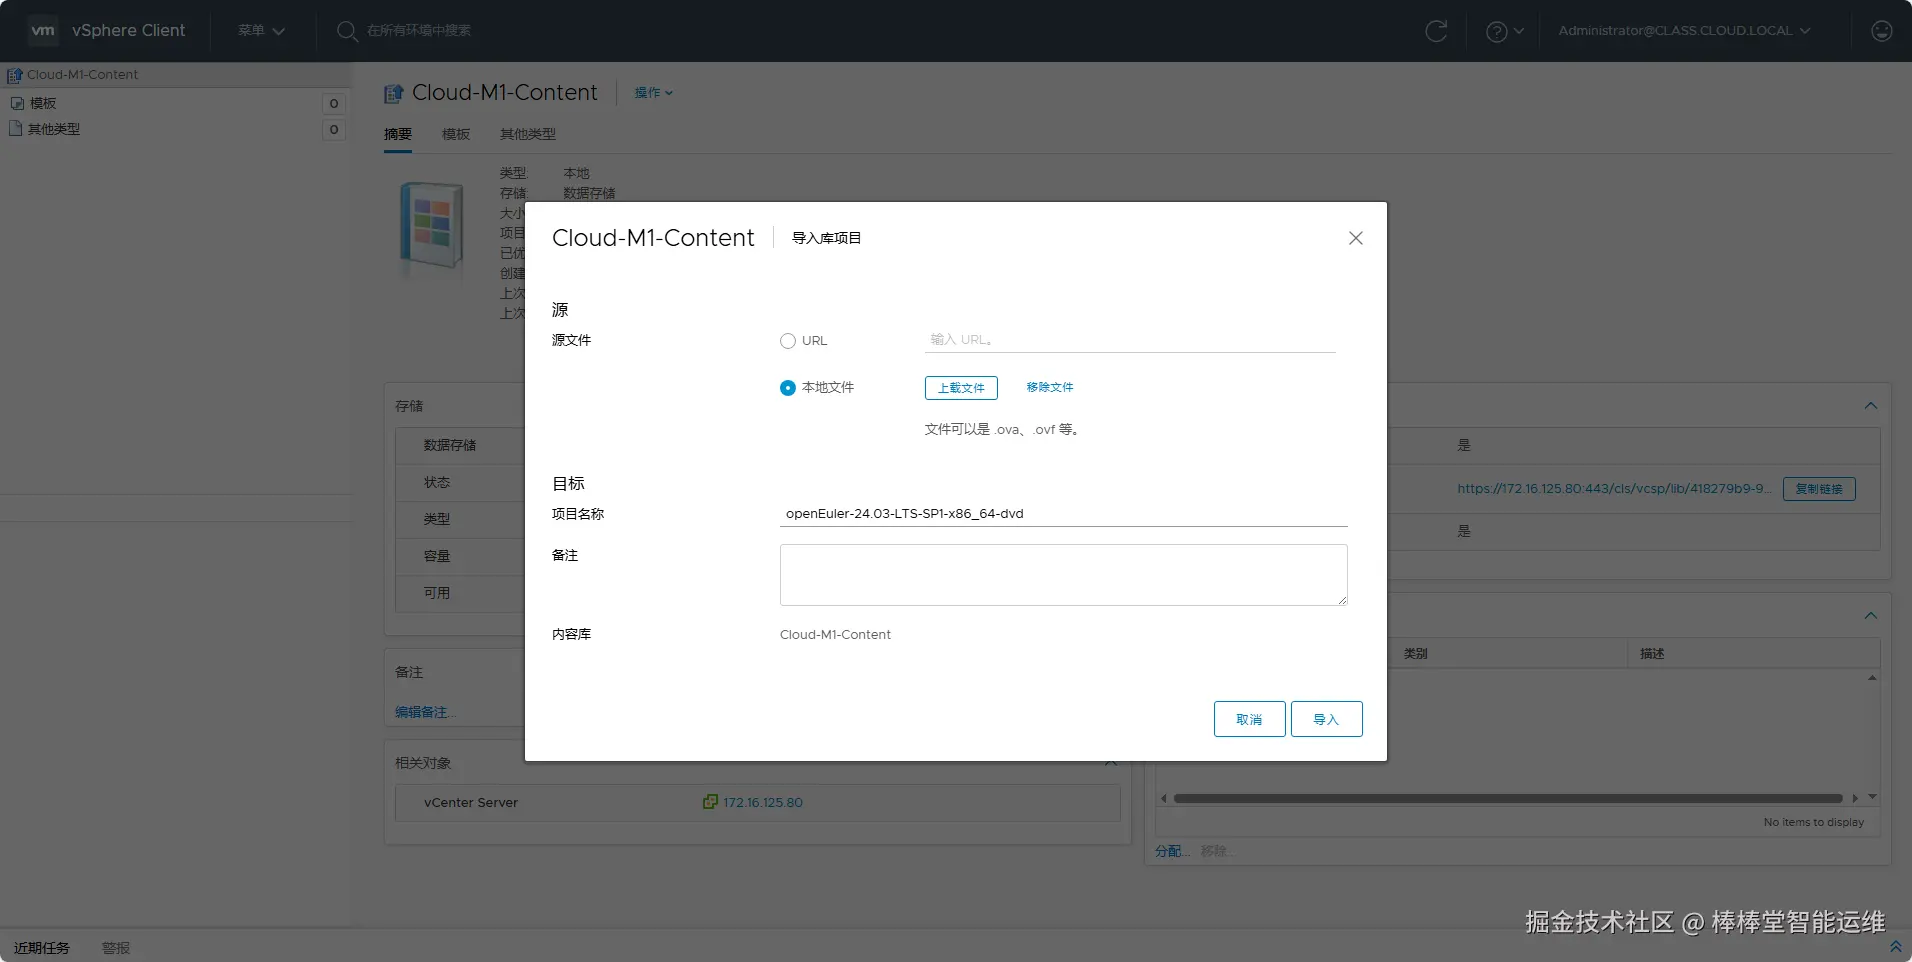
Task: Click the 复制链接 button
Action: [x=1819, y=489]
